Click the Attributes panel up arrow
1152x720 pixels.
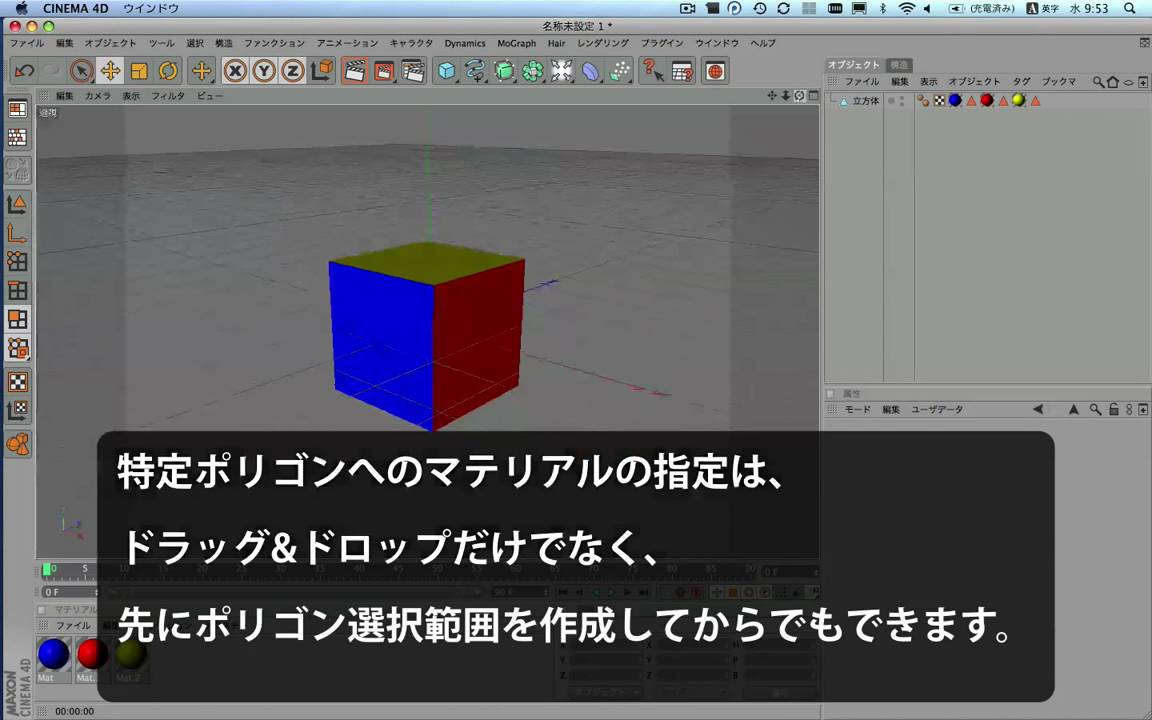[x=1073, y=409]
